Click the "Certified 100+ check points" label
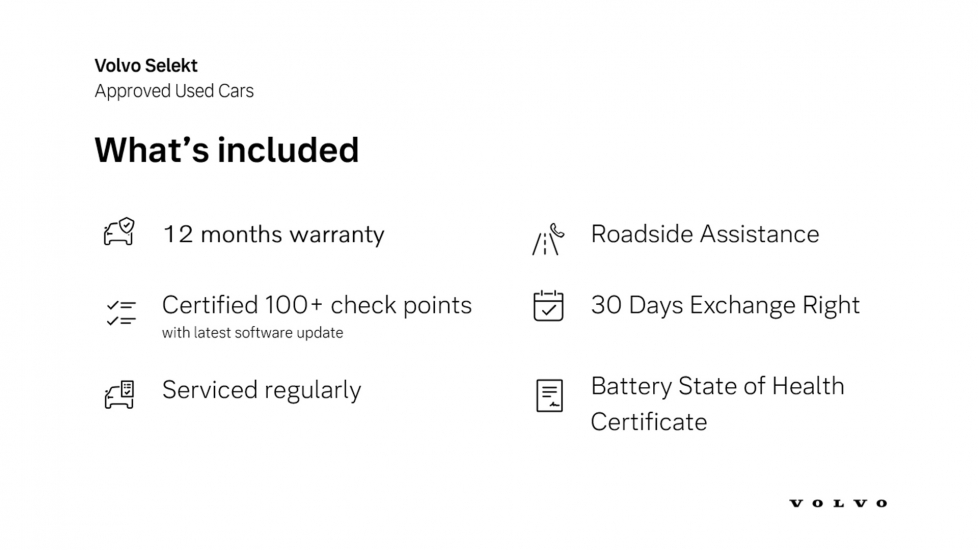Screen dimensions: 978x550 pyautogui.click(x=316, y=305)
